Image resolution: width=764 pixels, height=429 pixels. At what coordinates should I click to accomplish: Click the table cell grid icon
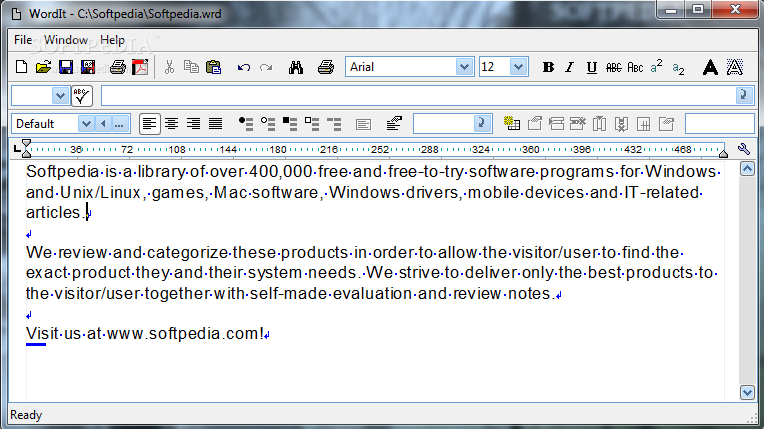[x=643, y=124]
